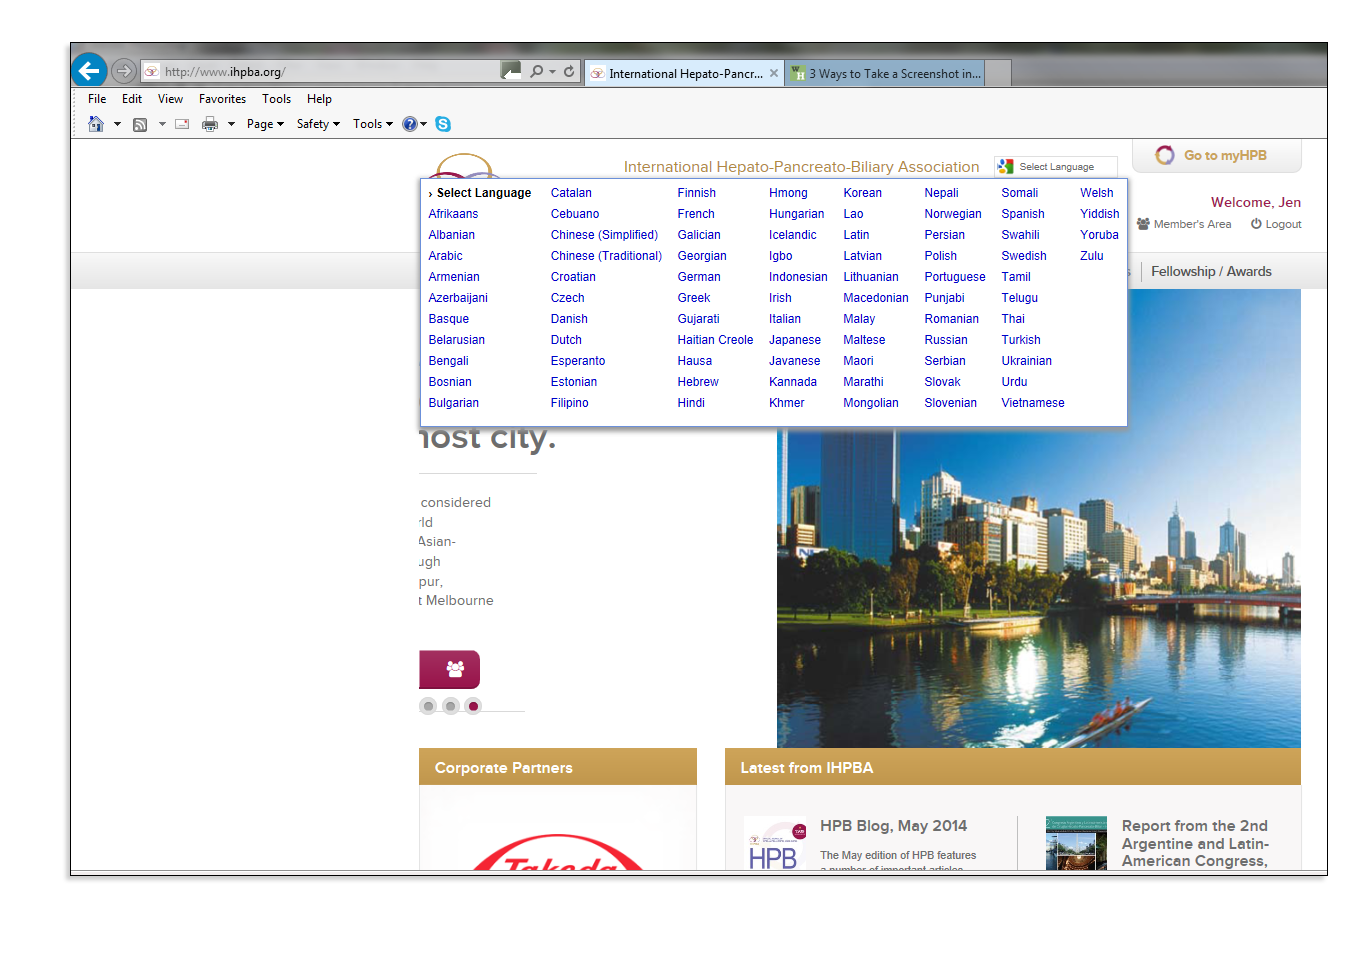Expand the Safety dropdown menu
Screen dimensions: 1369x957
coord(318,124)
